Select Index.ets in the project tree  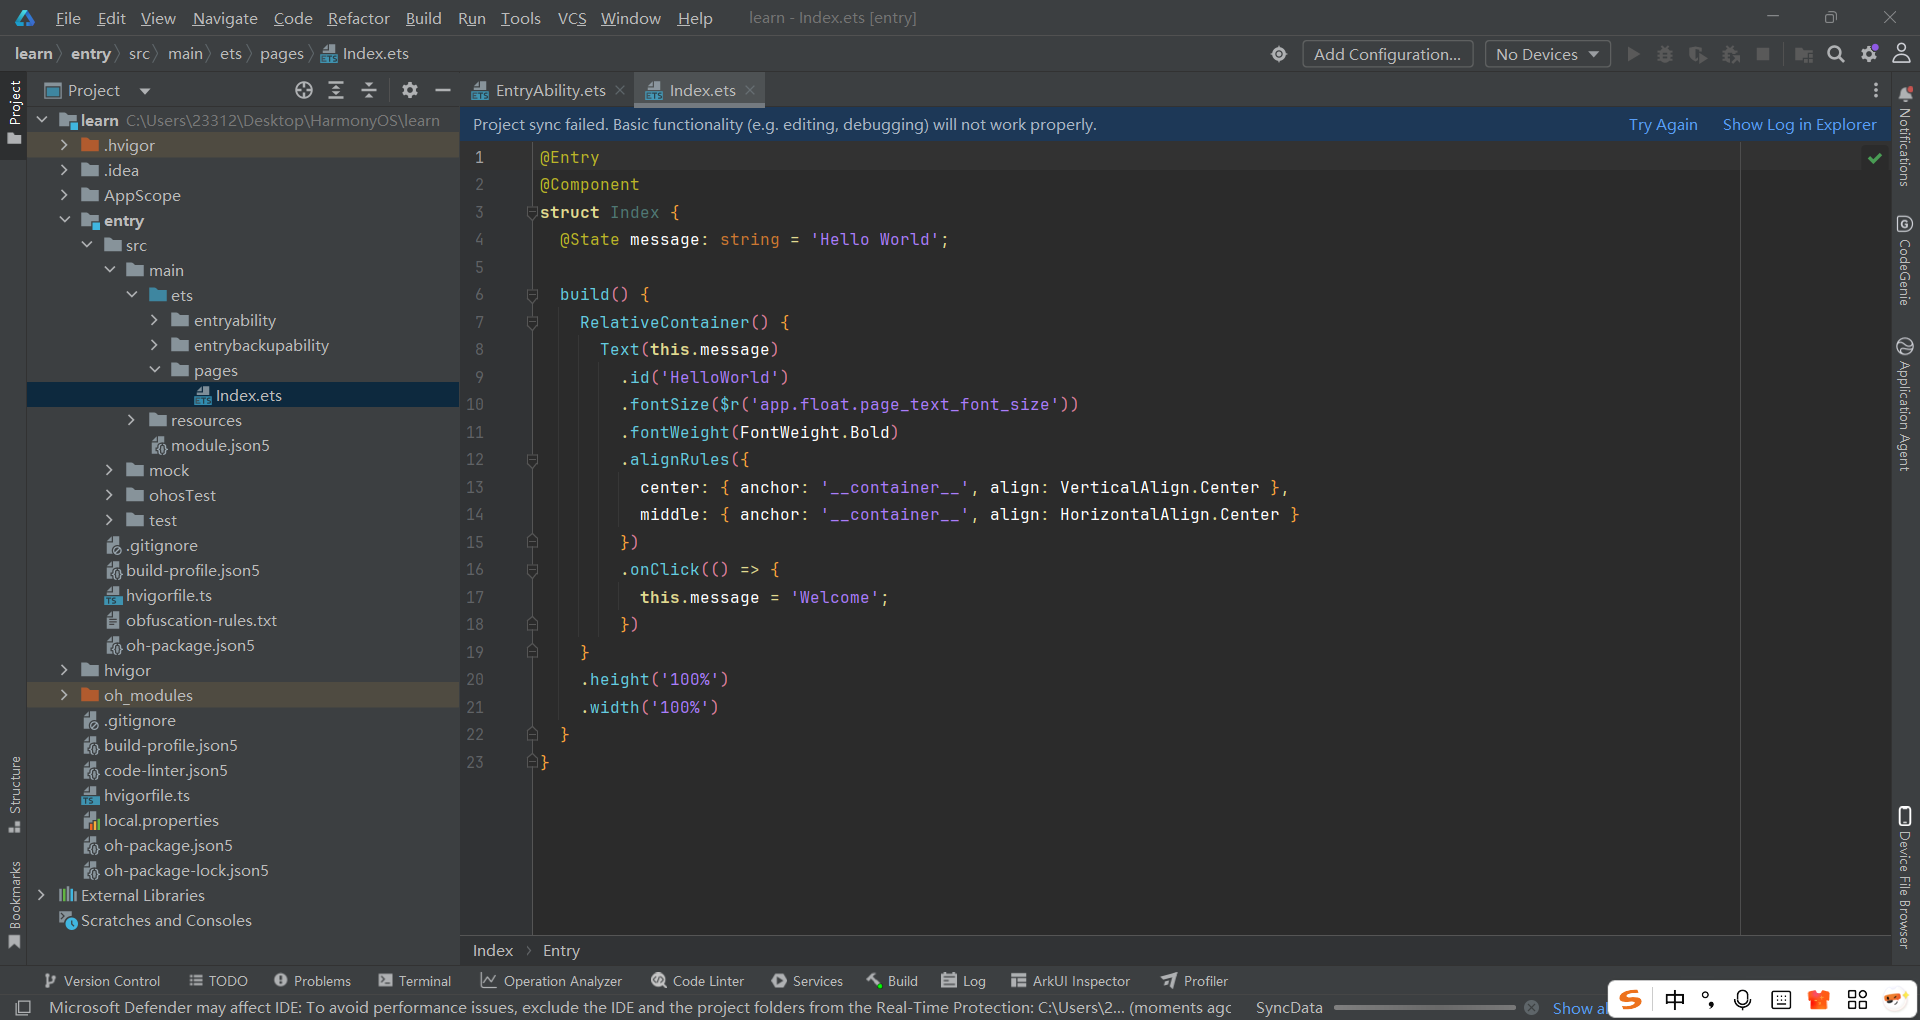coord(243,395)
